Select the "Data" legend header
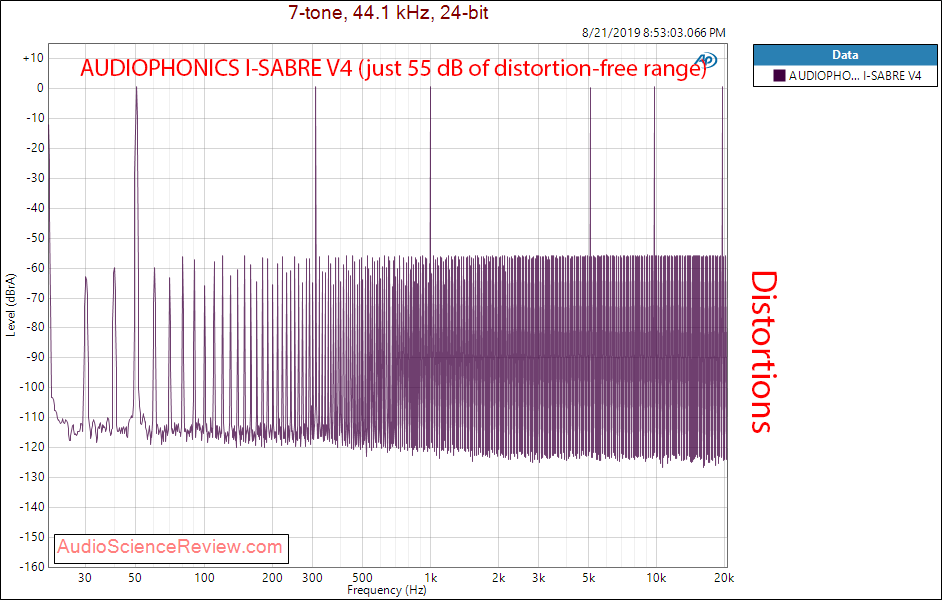942x600 pixels. pyautogui.click(x=845, y=55)
